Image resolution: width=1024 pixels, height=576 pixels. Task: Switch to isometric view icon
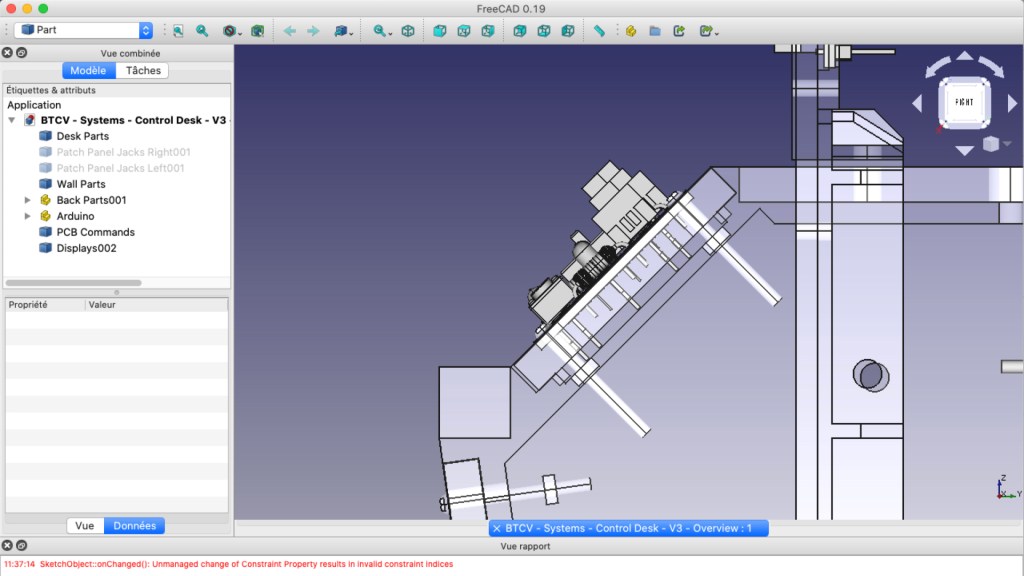pyautogui.click(x=408, y=31)
